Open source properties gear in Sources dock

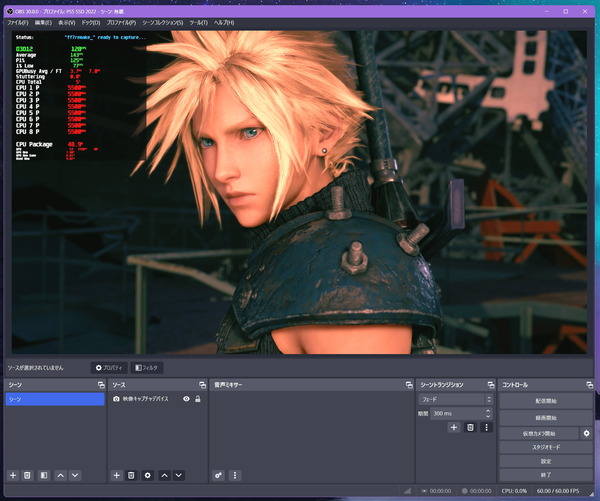[x=147, y=475]
